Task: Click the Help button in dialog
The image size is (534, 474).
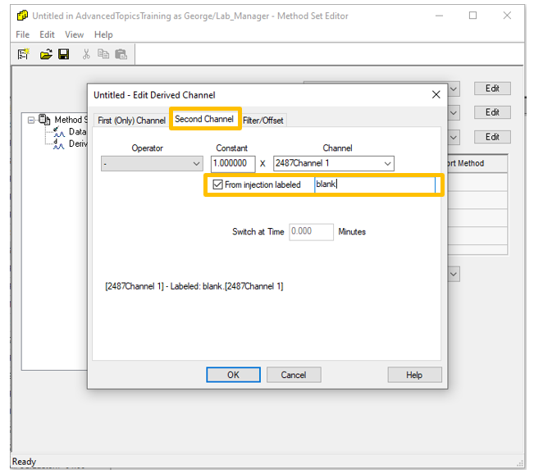Action: click(414, 375)
